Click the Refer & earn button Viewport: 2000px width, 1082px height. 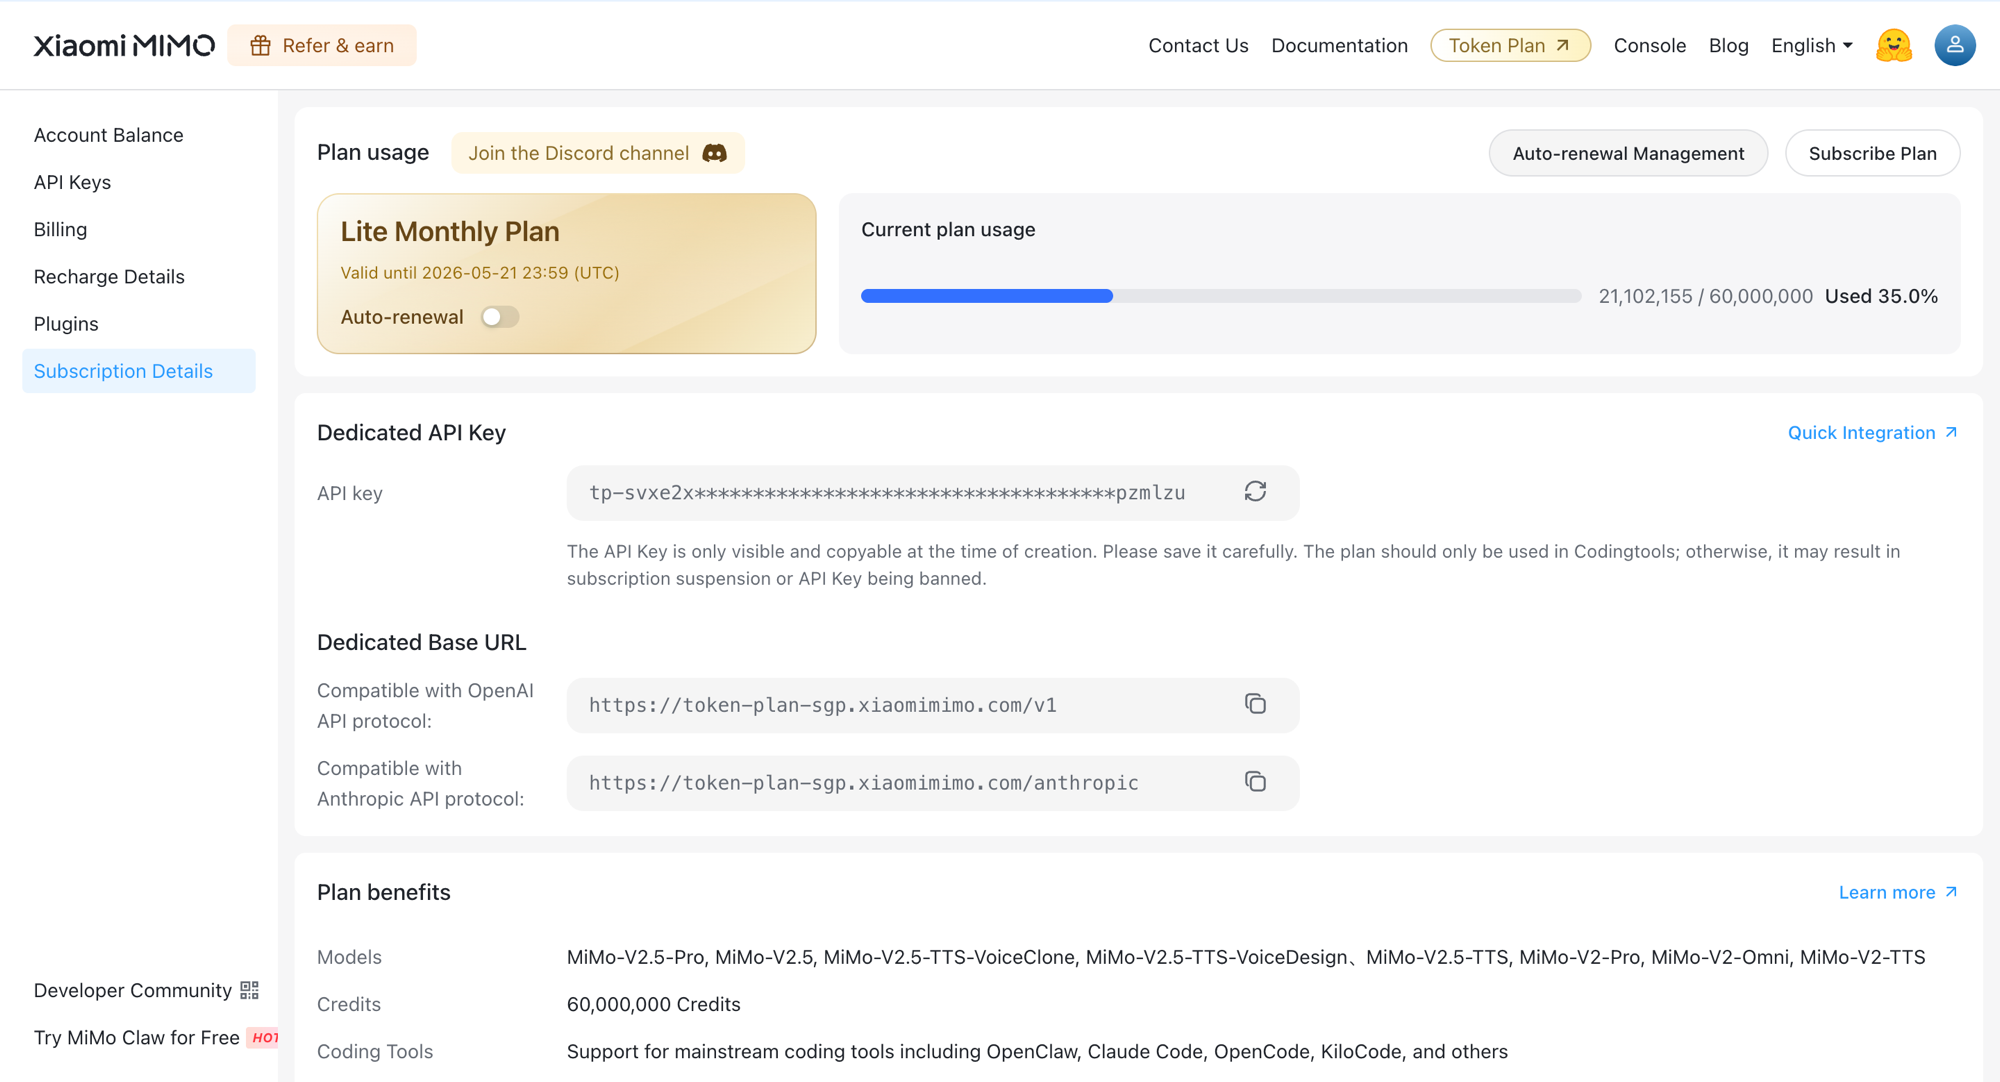[322, 45]
